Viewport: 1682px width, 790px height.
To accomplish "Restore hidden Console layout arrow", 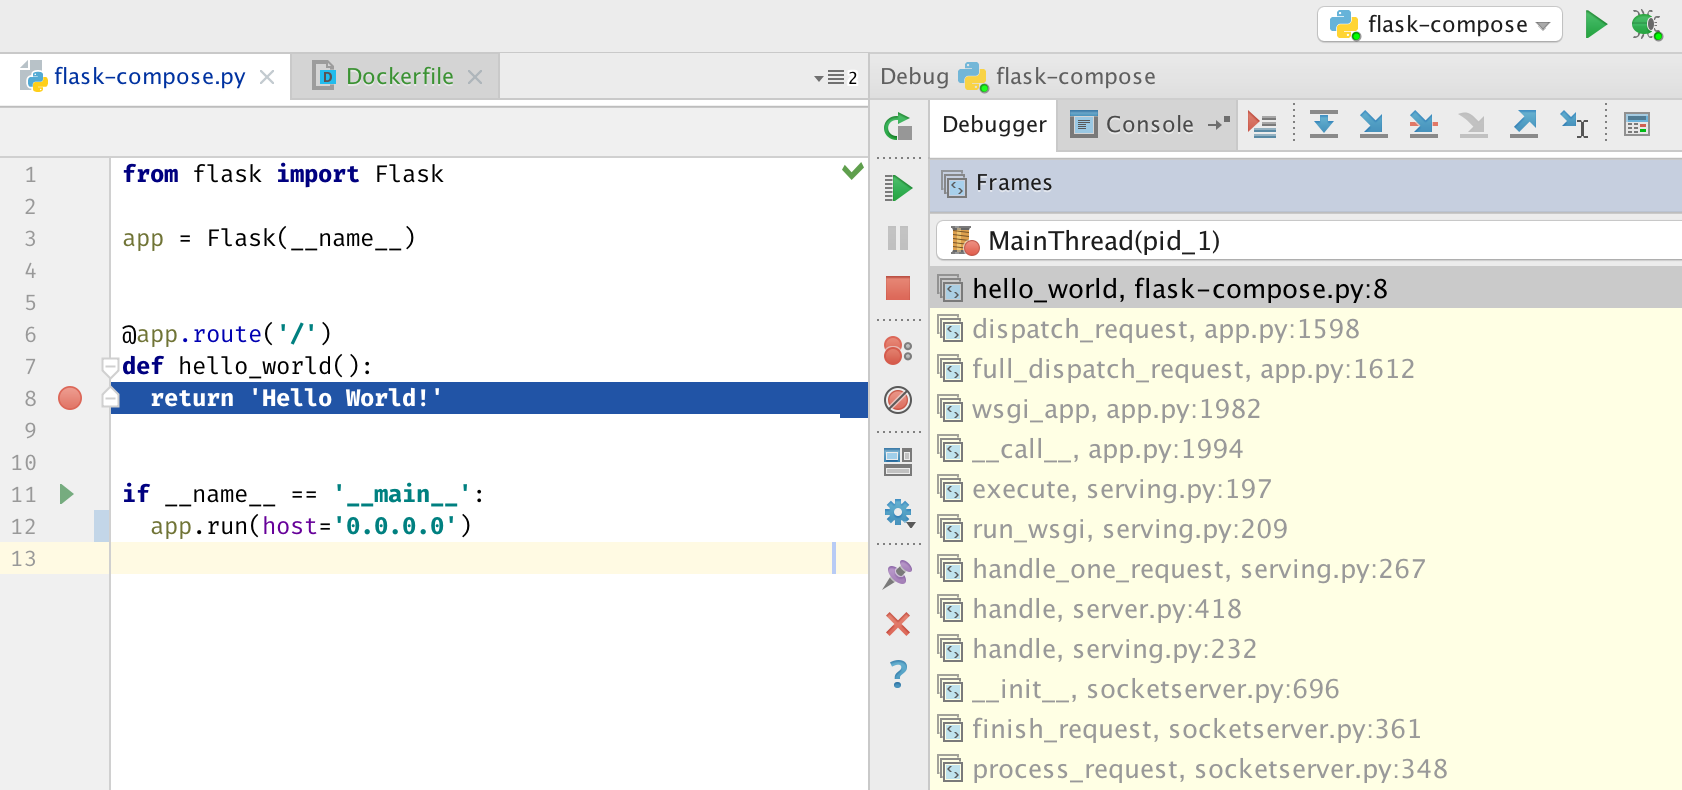I will click(1218, 124).
